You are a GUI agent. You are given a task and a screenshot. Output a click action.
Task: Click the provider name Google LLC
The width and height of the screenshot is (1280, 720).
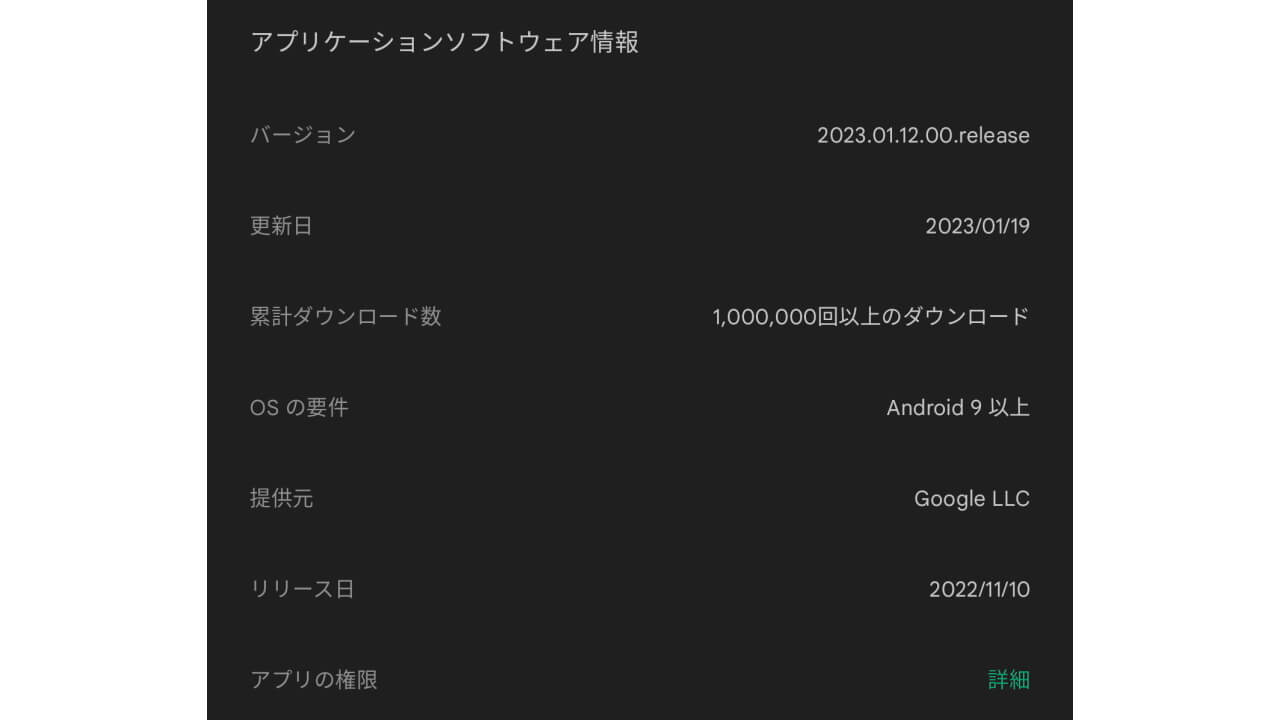point(971,498)
